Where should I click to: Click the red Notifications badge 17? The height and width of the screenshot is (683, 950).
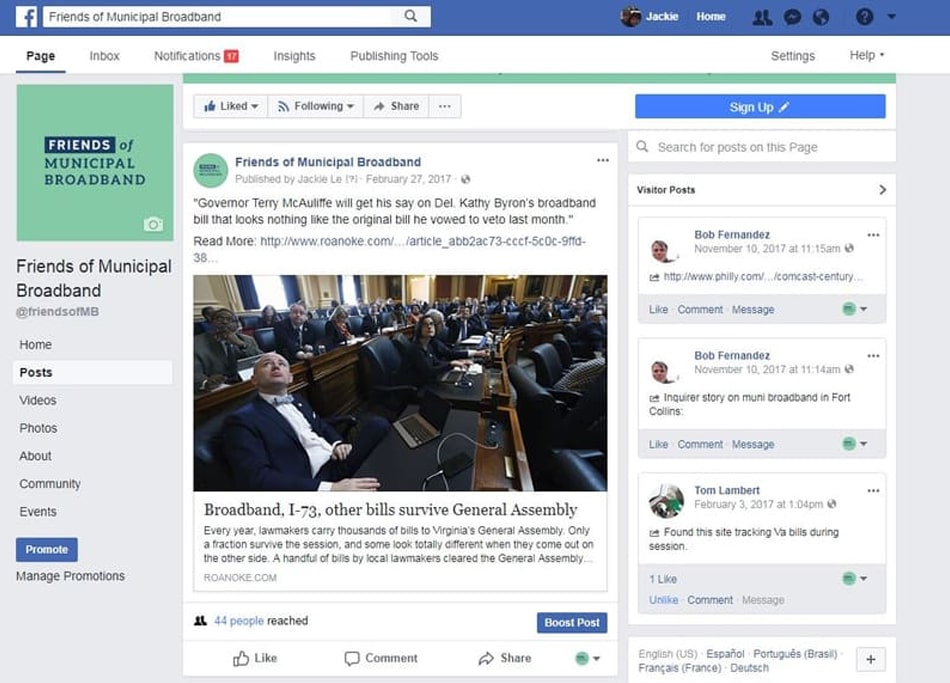click(231, 56)
